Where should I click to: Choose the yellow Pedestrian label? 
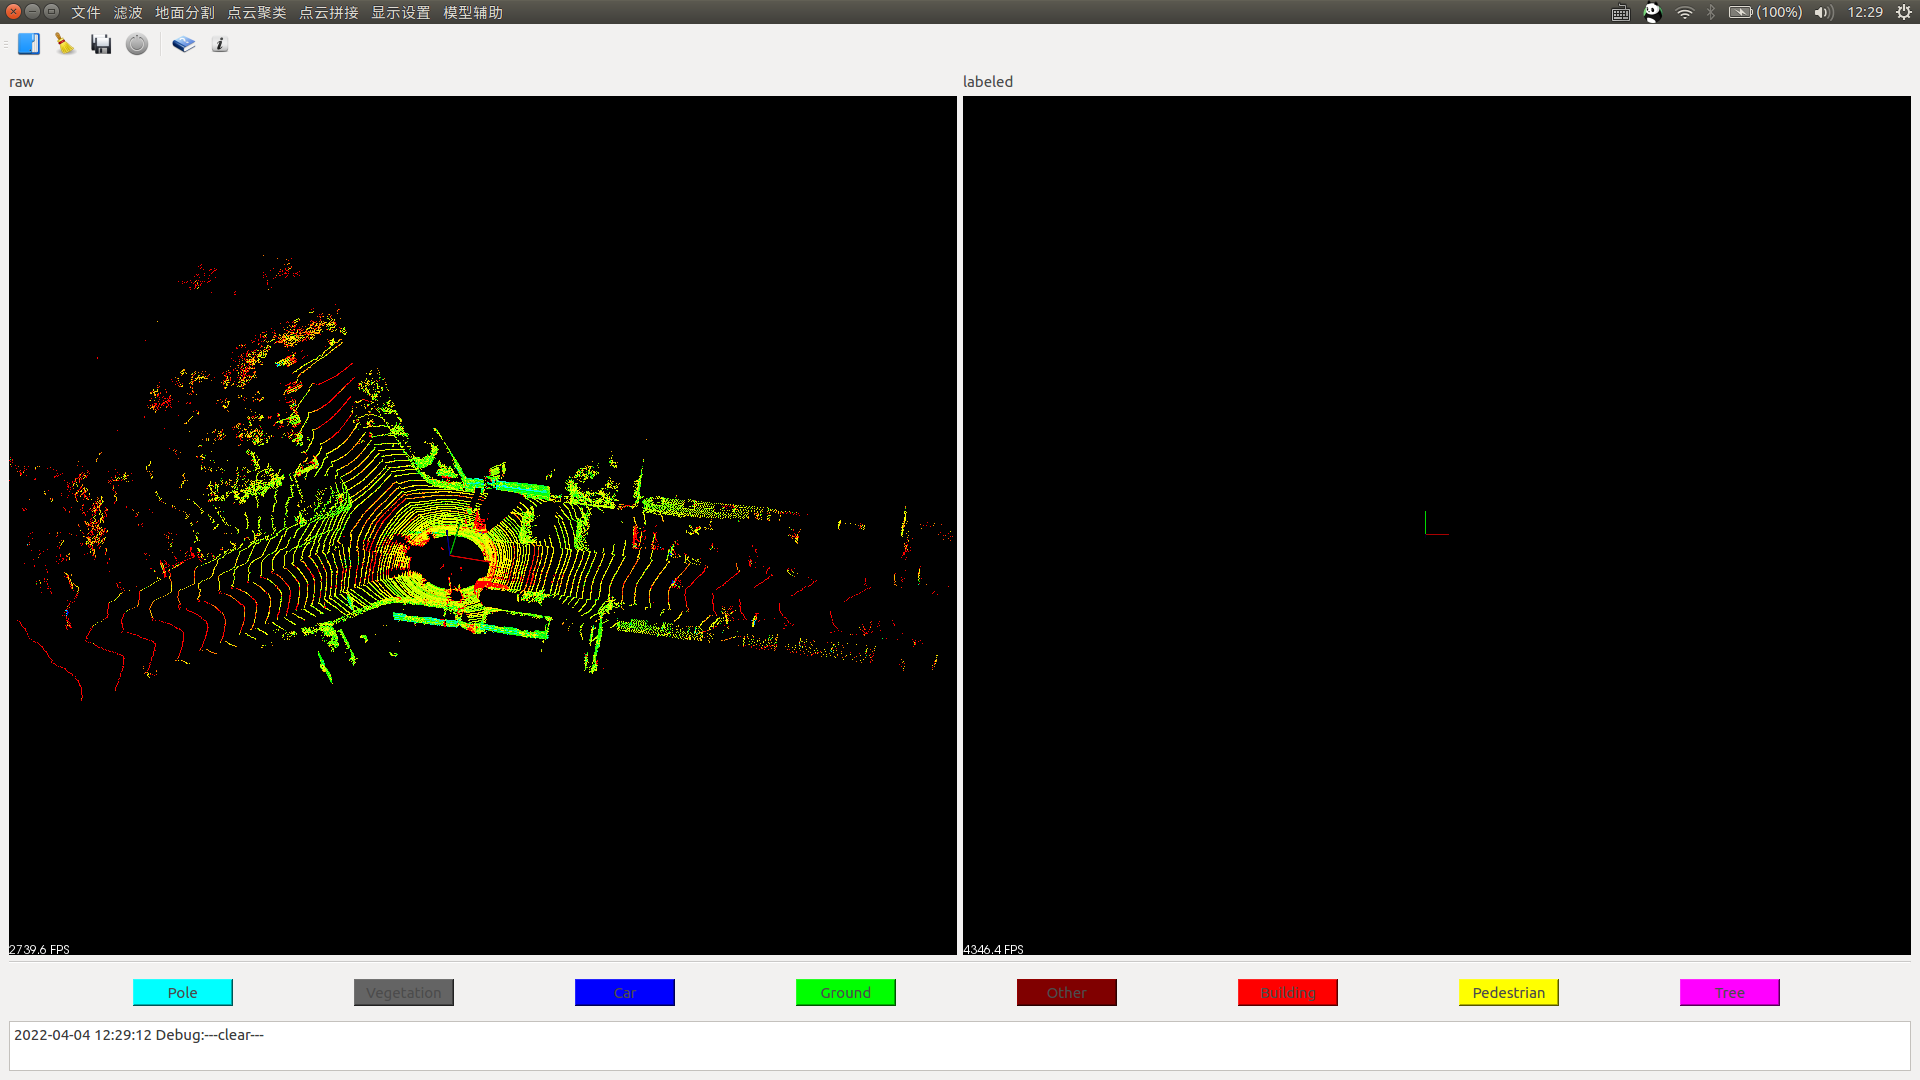click(1508, 992)
